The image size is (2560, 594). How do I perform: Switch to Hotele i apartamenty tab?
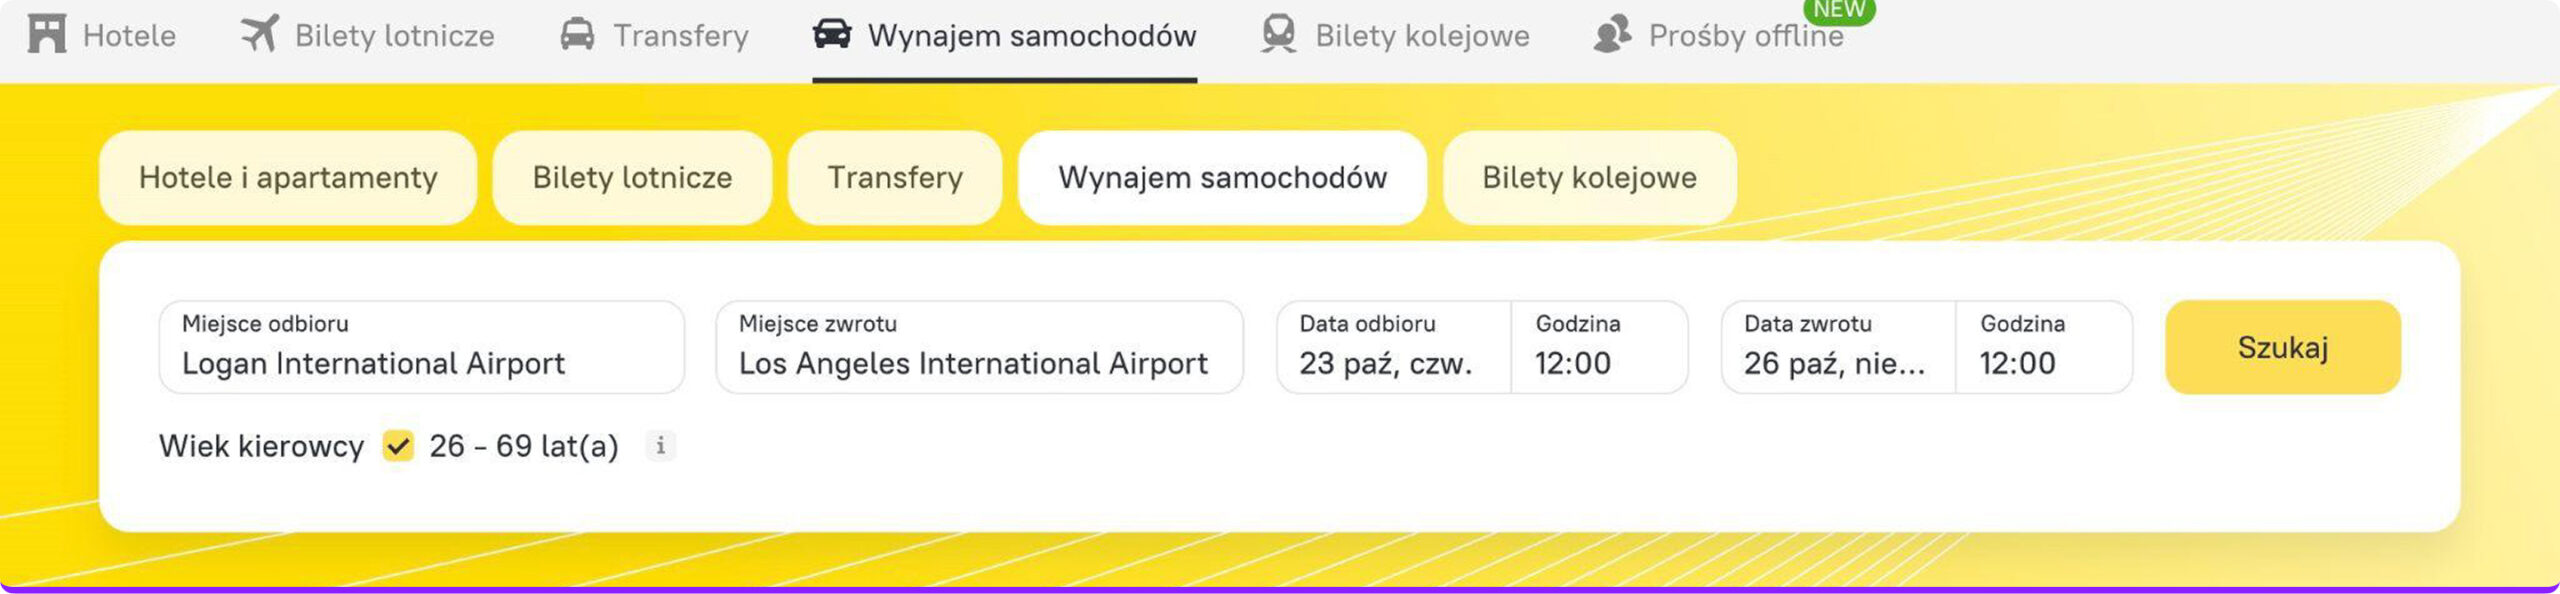tap(288, 178)
